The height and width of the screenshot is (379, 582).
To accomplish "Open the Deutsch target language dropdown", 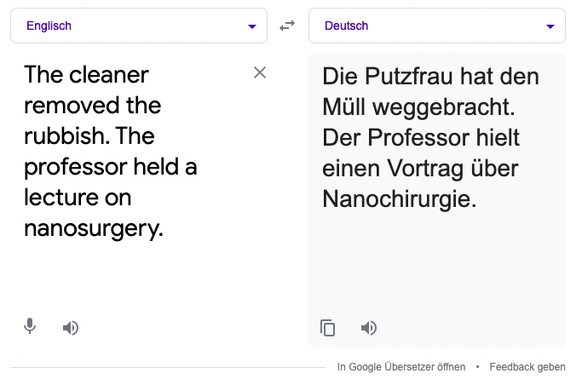I will (x=437, y=26).
